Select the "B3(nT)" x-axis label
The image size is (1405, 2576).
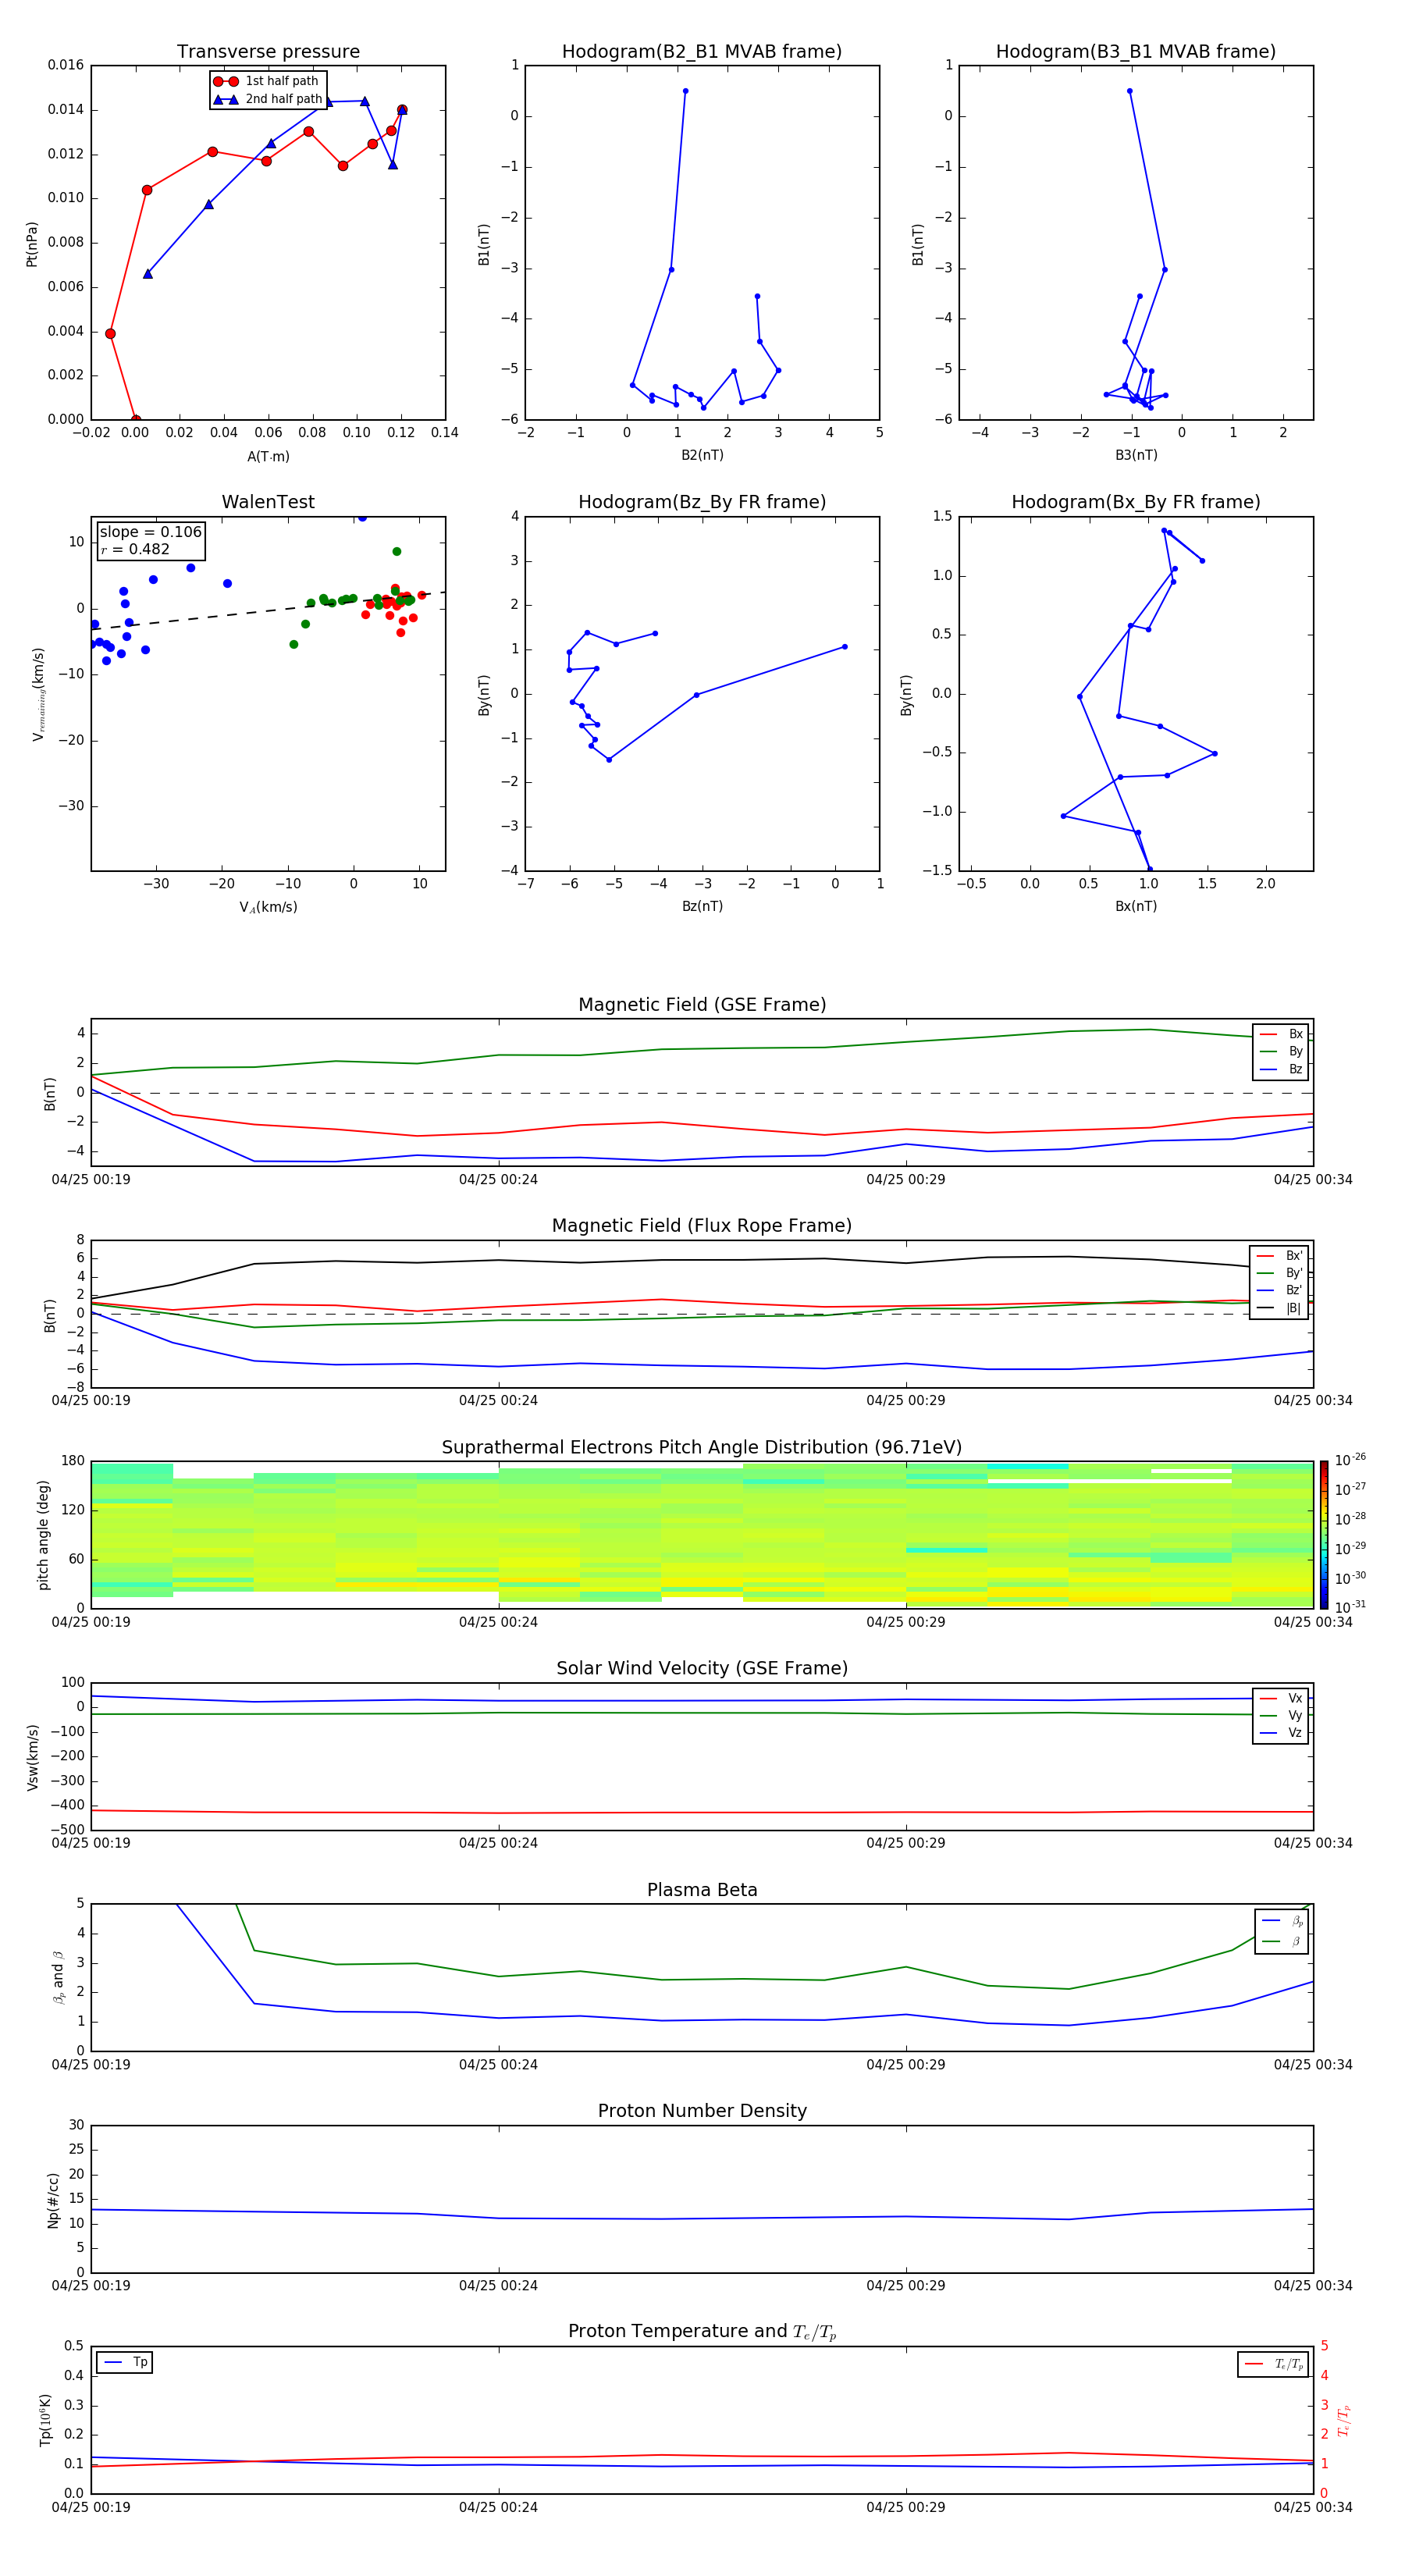point(1136,455)
